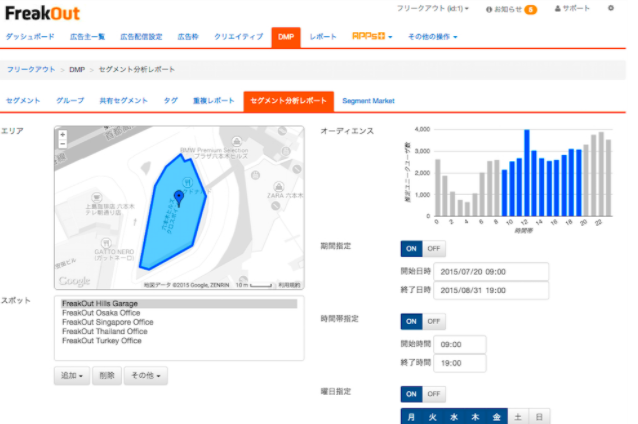This screenshot has width=638, height=424.
Task: Switch to the グループ tab
Action: click(x=70, y=101)
